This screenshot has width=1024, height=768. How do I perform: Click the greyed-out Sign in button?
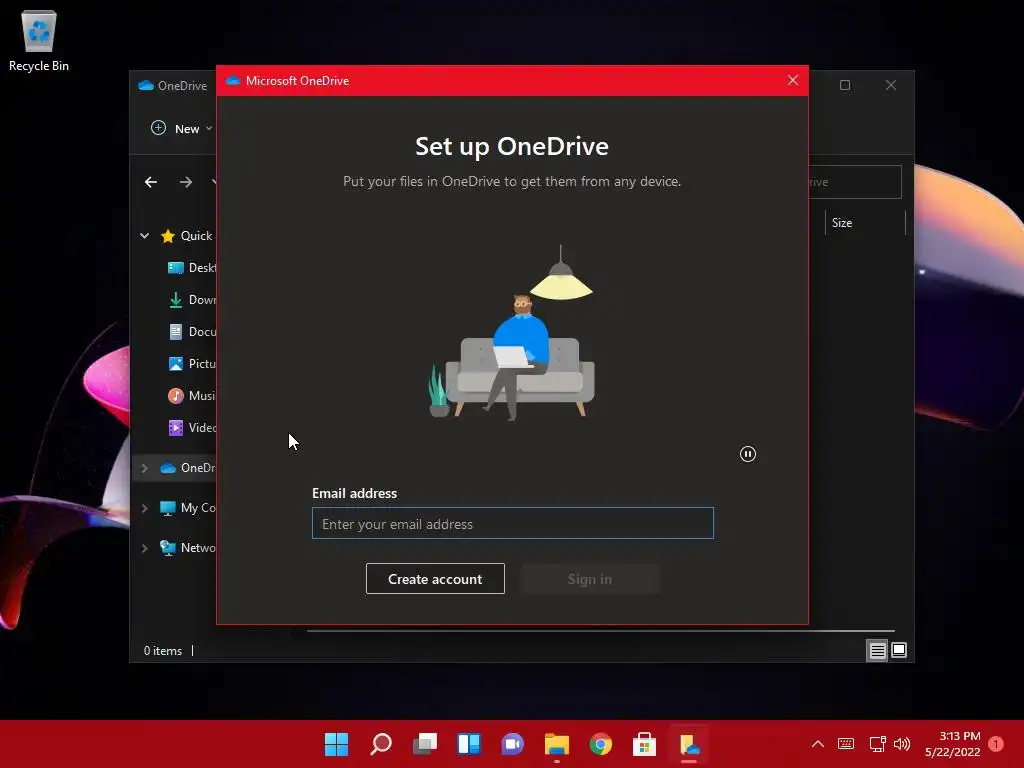click(590, 579)
